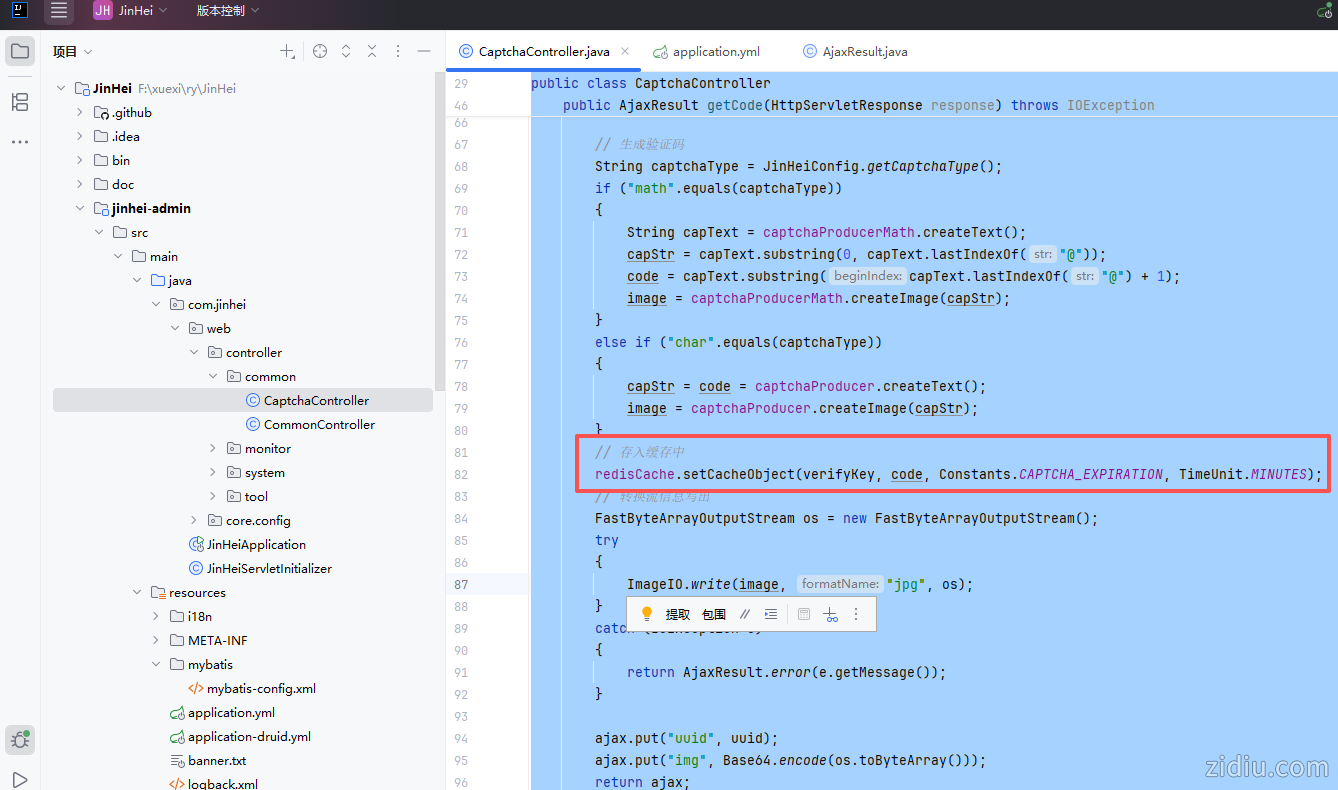
Task: Open the Debug tool window
Action: [x=20, y=740]
